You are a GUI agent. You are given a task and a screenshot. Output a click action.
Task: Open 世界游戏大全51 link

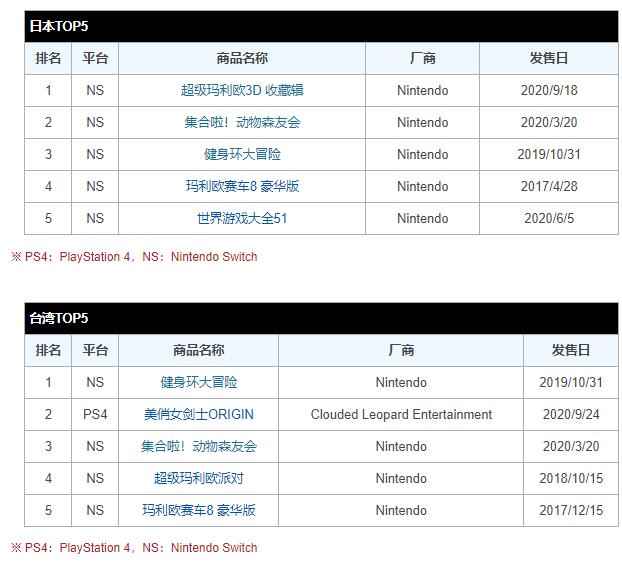[242, 218]
